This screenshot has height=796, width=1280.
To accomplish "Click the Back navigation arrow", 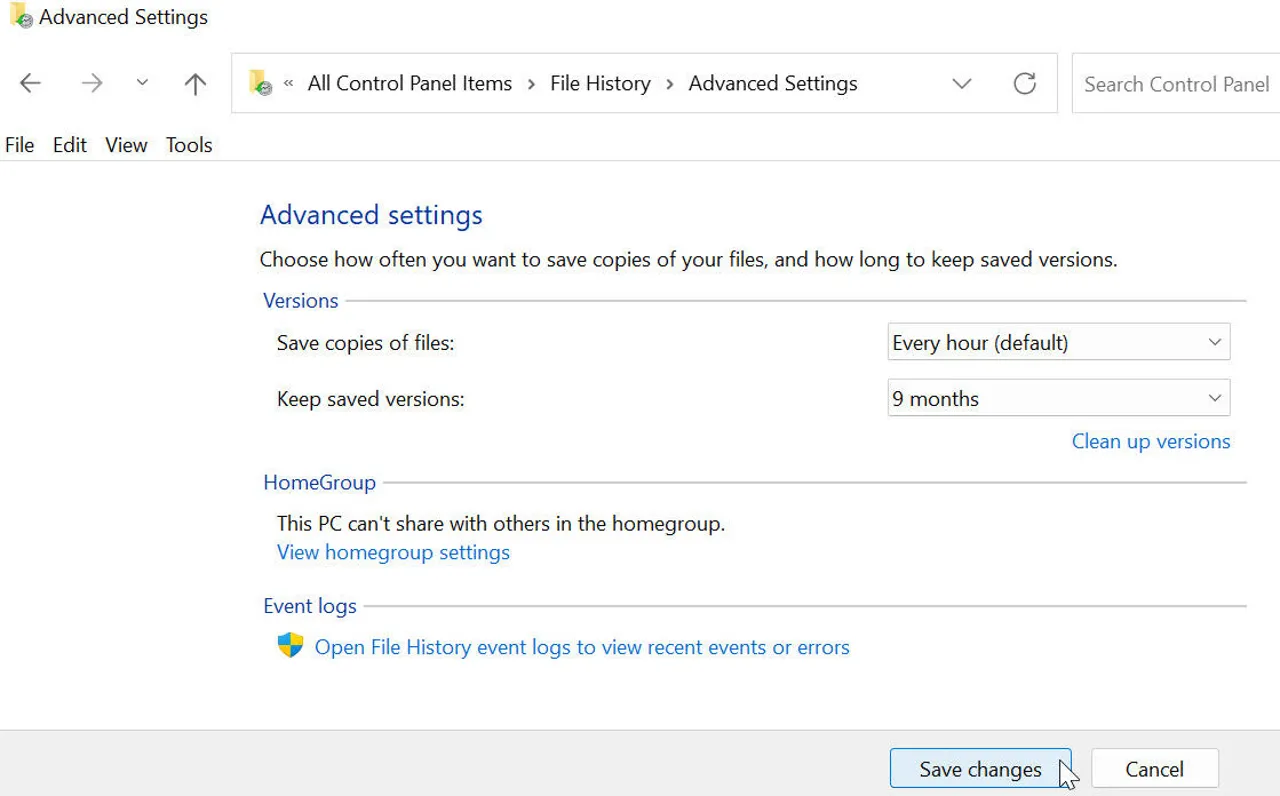I will click(x=31, y=84).
